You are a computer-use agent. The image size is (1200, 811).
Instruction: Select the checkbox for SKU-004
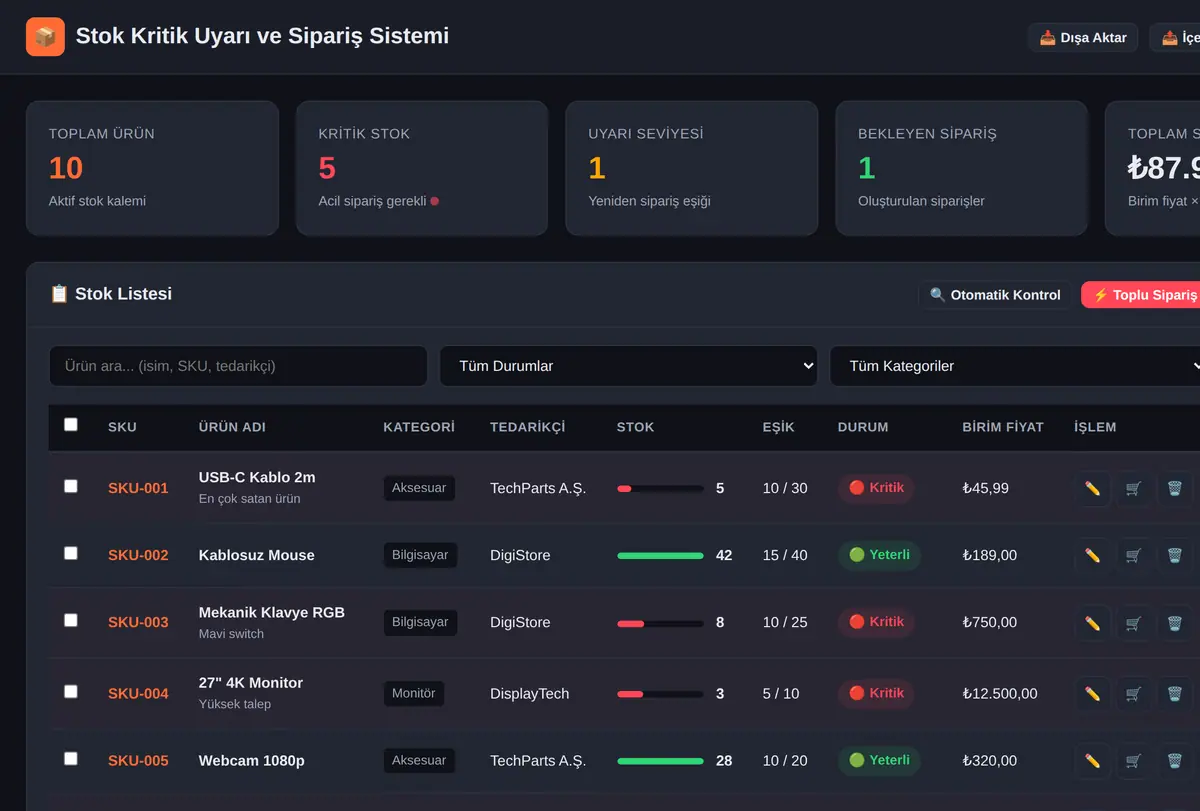(x=70, y=691)
